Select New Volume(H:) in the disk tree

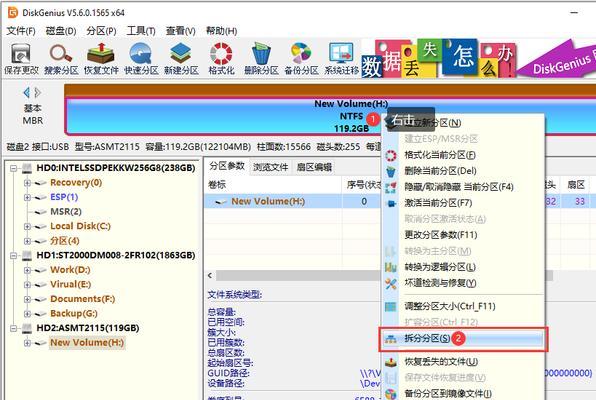[87, 343]
